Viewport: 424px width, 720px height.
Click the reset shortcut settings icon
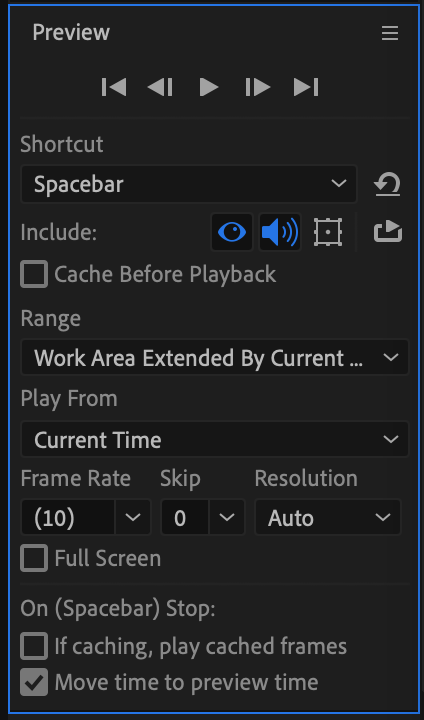(388, 185)
